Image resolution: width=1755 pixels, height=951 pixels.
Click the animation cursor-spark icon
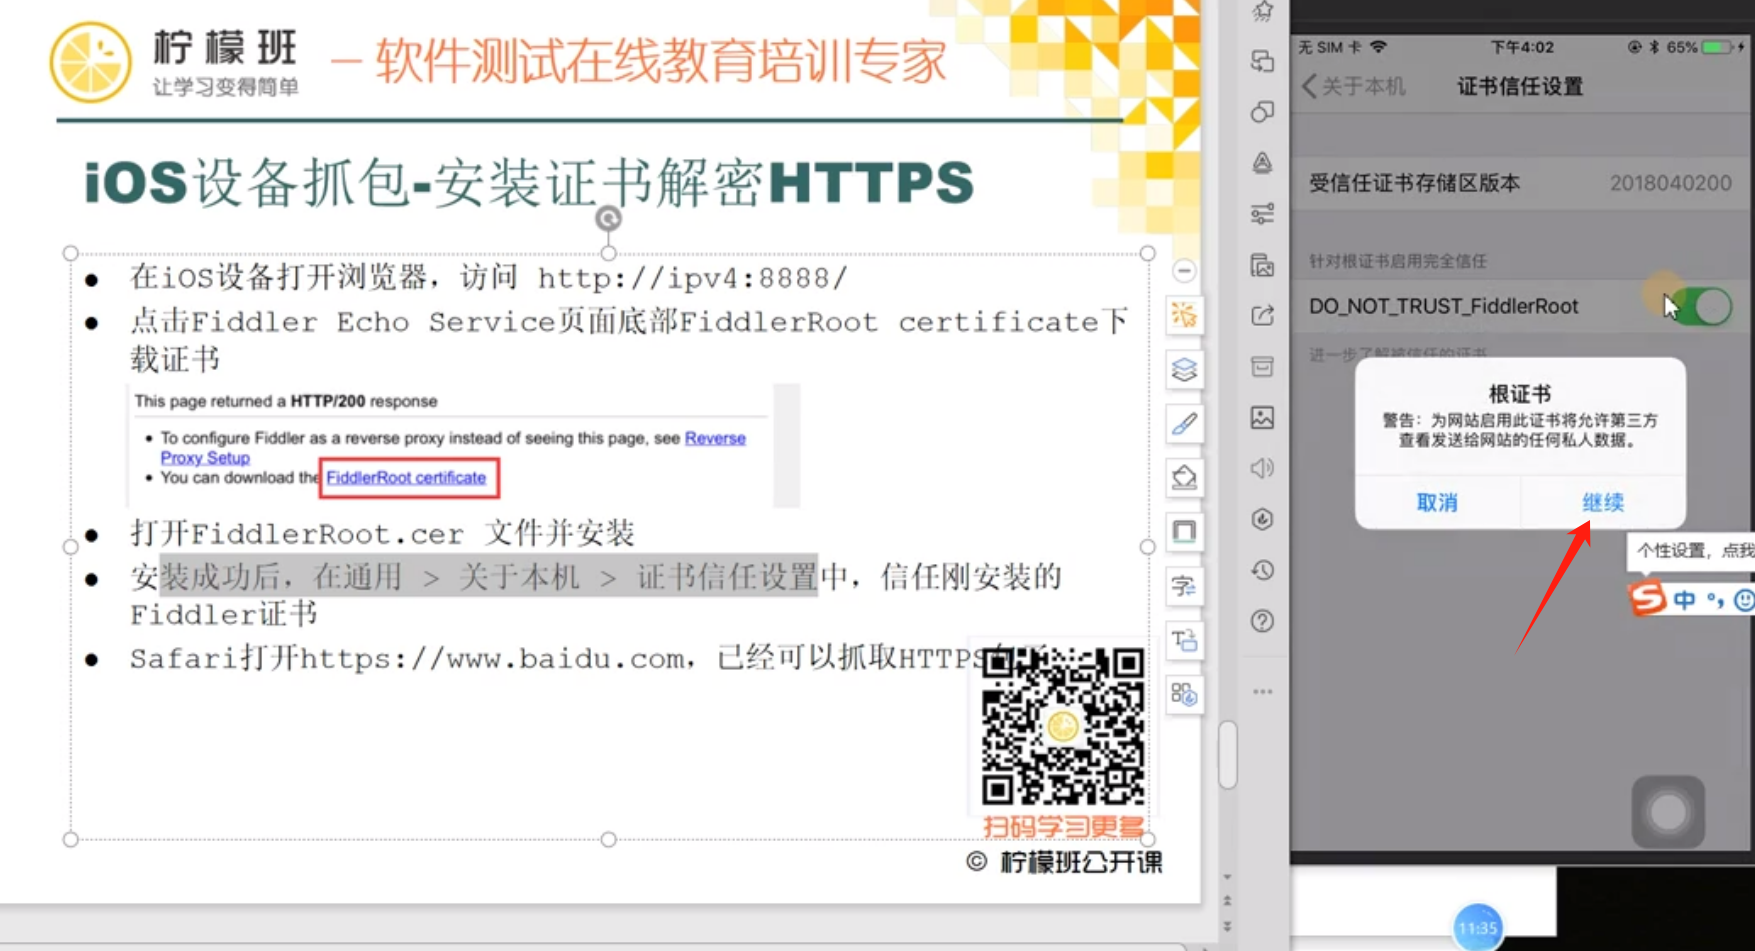pos(1184,316)
